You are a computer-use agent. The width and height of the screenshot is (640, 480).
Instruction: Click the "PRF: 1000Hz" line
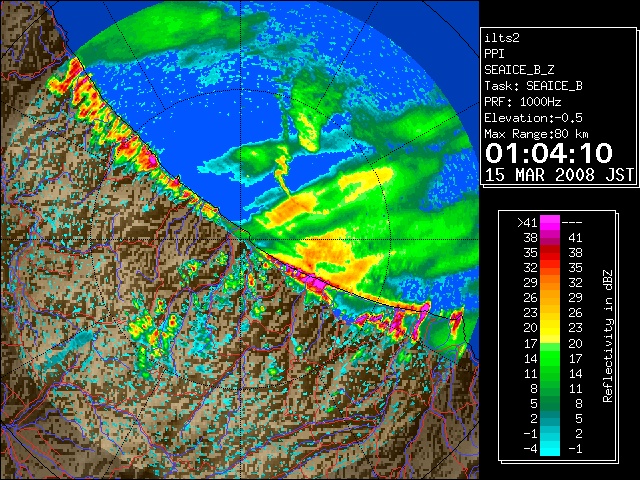[x=522, y=102]
